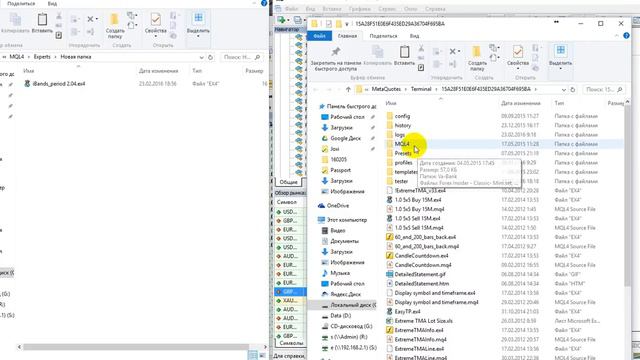Click horizontal scrollbar in left Explorer window
This screenshot has width=640, height=360.
(x=136, y=347)
